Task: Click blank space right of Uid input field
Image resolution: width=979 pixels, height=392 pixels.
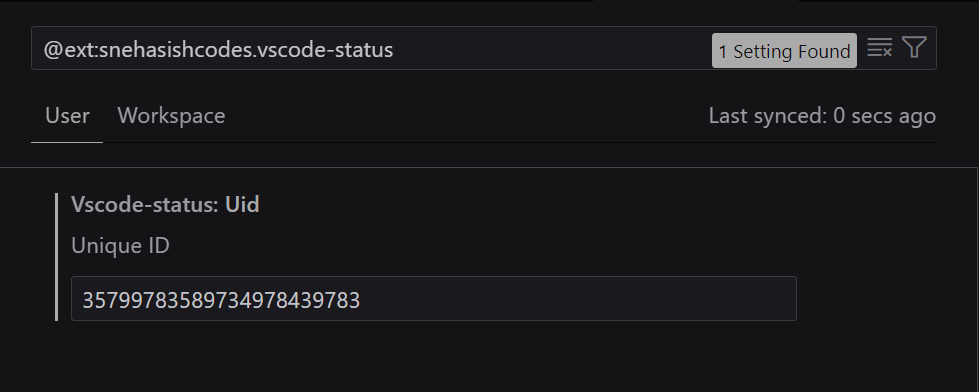Action: pos(883,299)
